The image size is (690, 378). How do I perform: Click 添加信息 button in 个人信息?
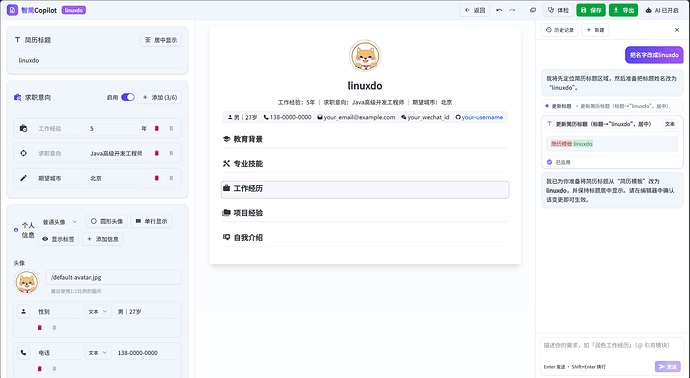[103, 239]
